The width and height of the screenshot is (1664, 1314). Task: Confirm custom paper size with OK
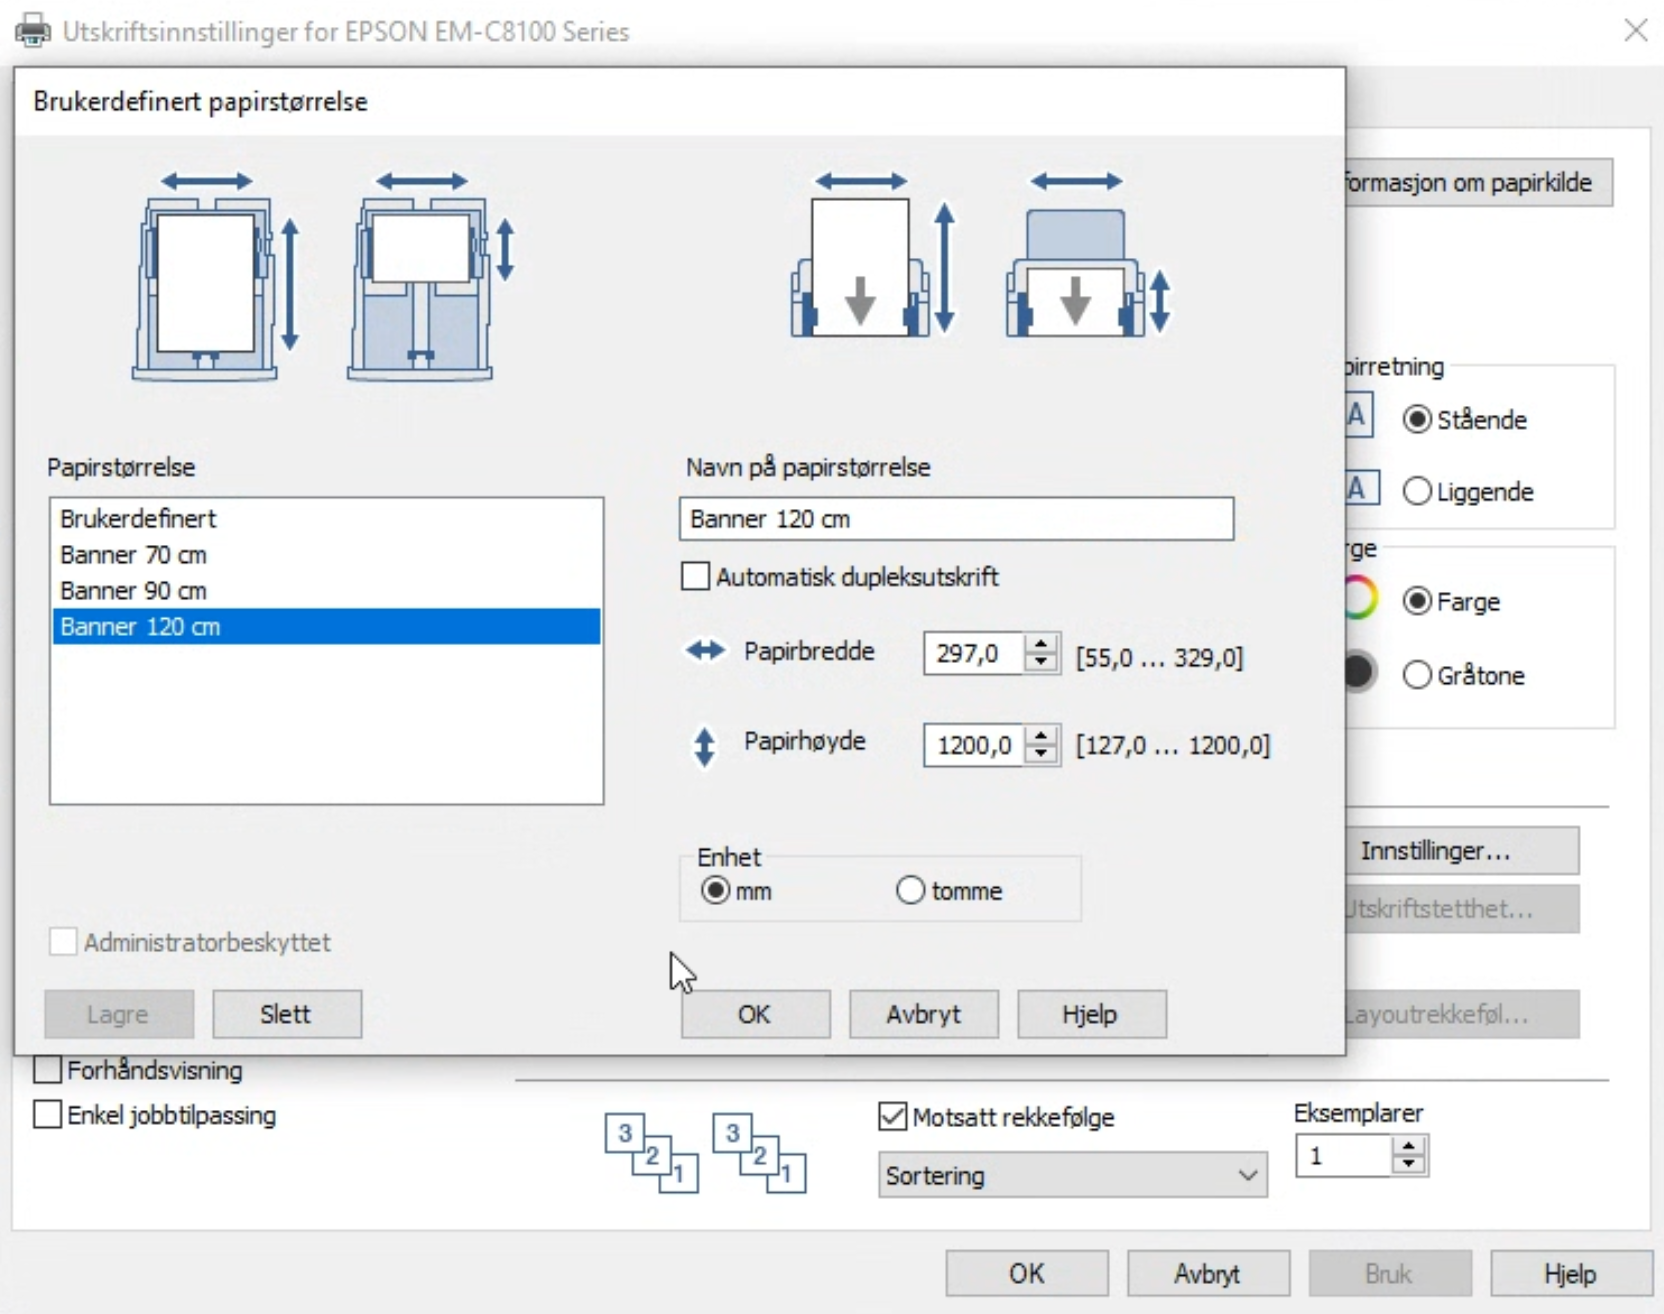(x=755, y=1014)
